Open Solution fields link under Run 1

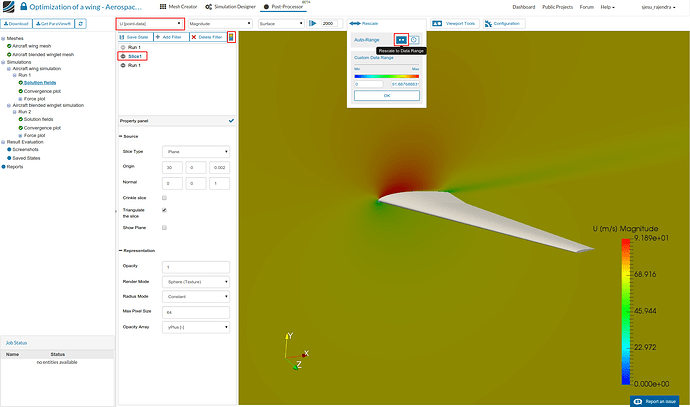point(40,83)
